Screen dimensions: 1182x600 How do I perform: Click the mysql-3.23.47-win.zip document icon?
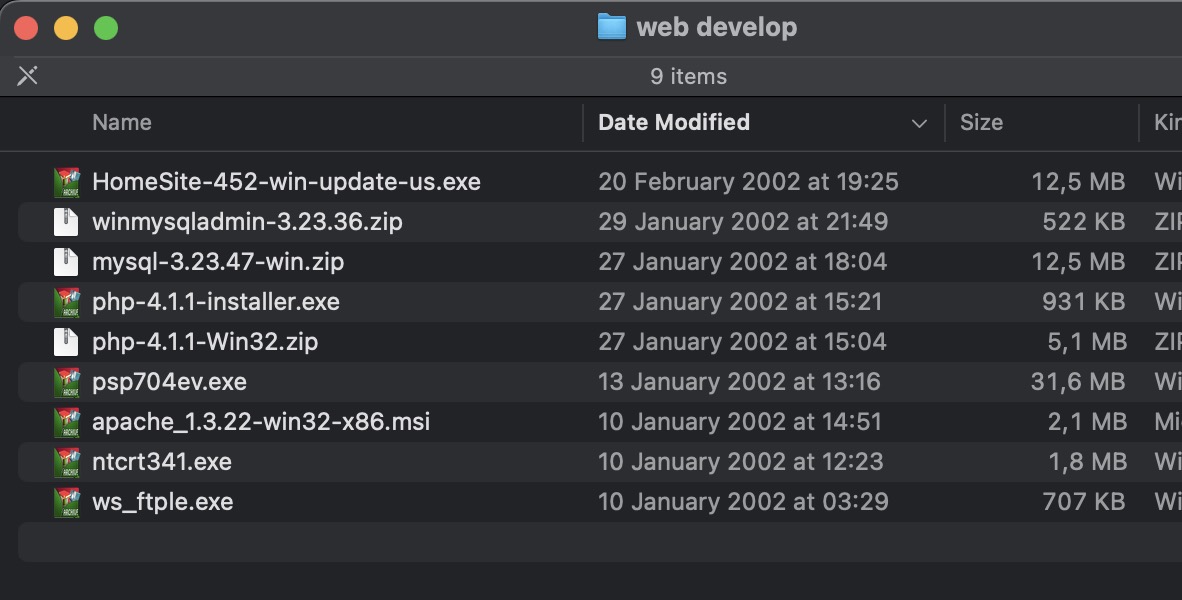[66, 262]
